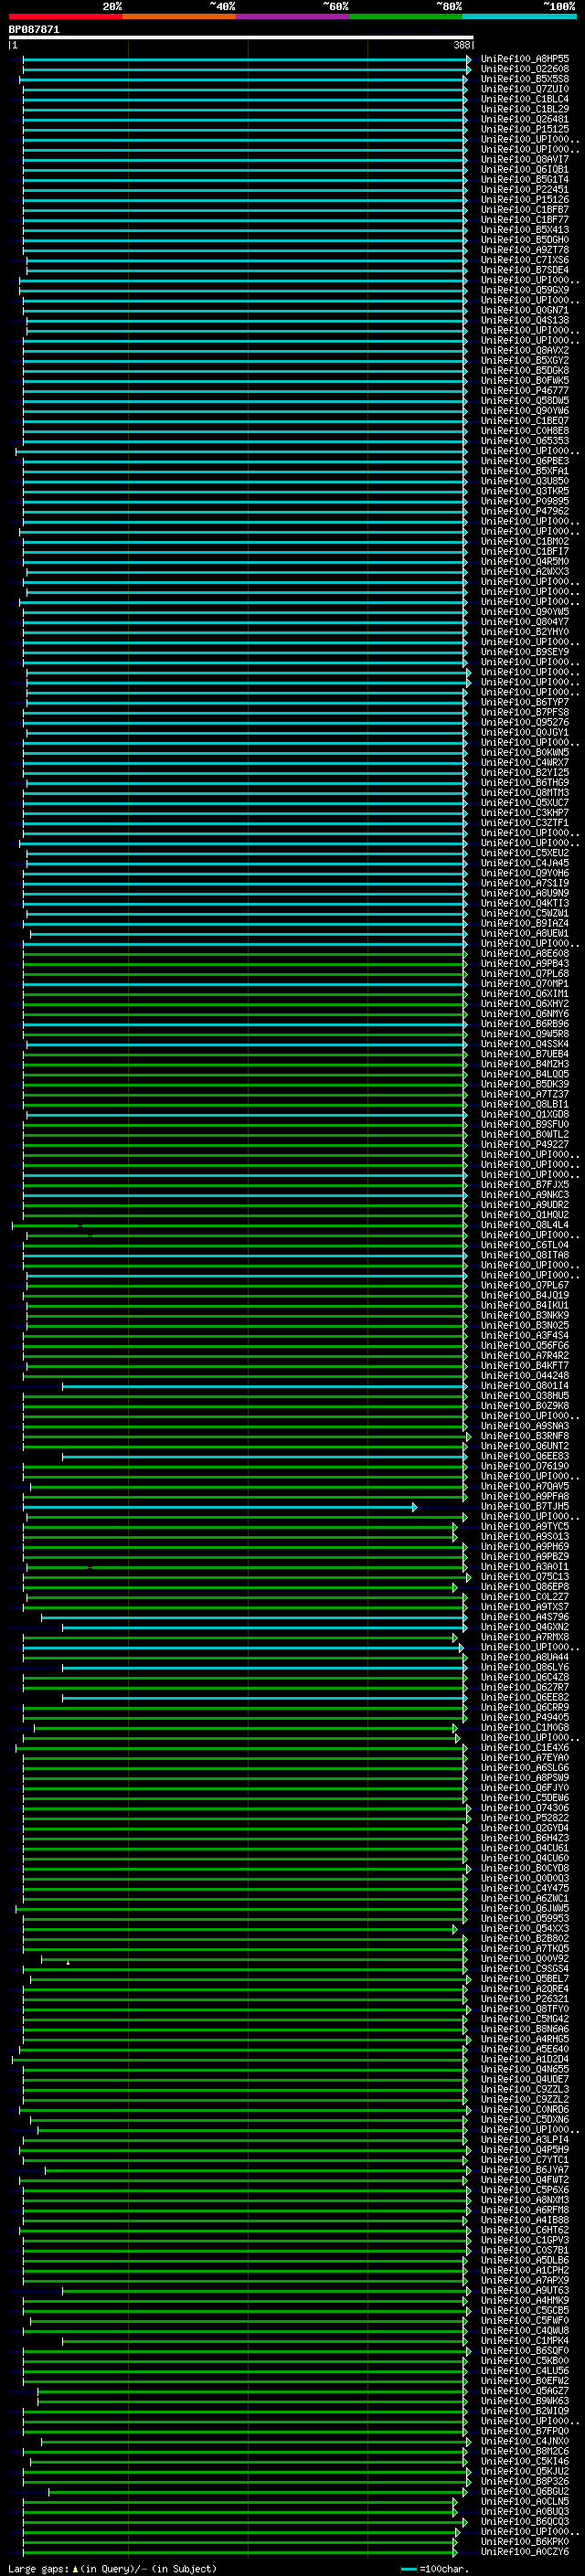Image resolution: width=585 pixels, height=2576 pixels.
Task: Select hit label UniRef100_Q86LY6
Action: click(525, 1668)
